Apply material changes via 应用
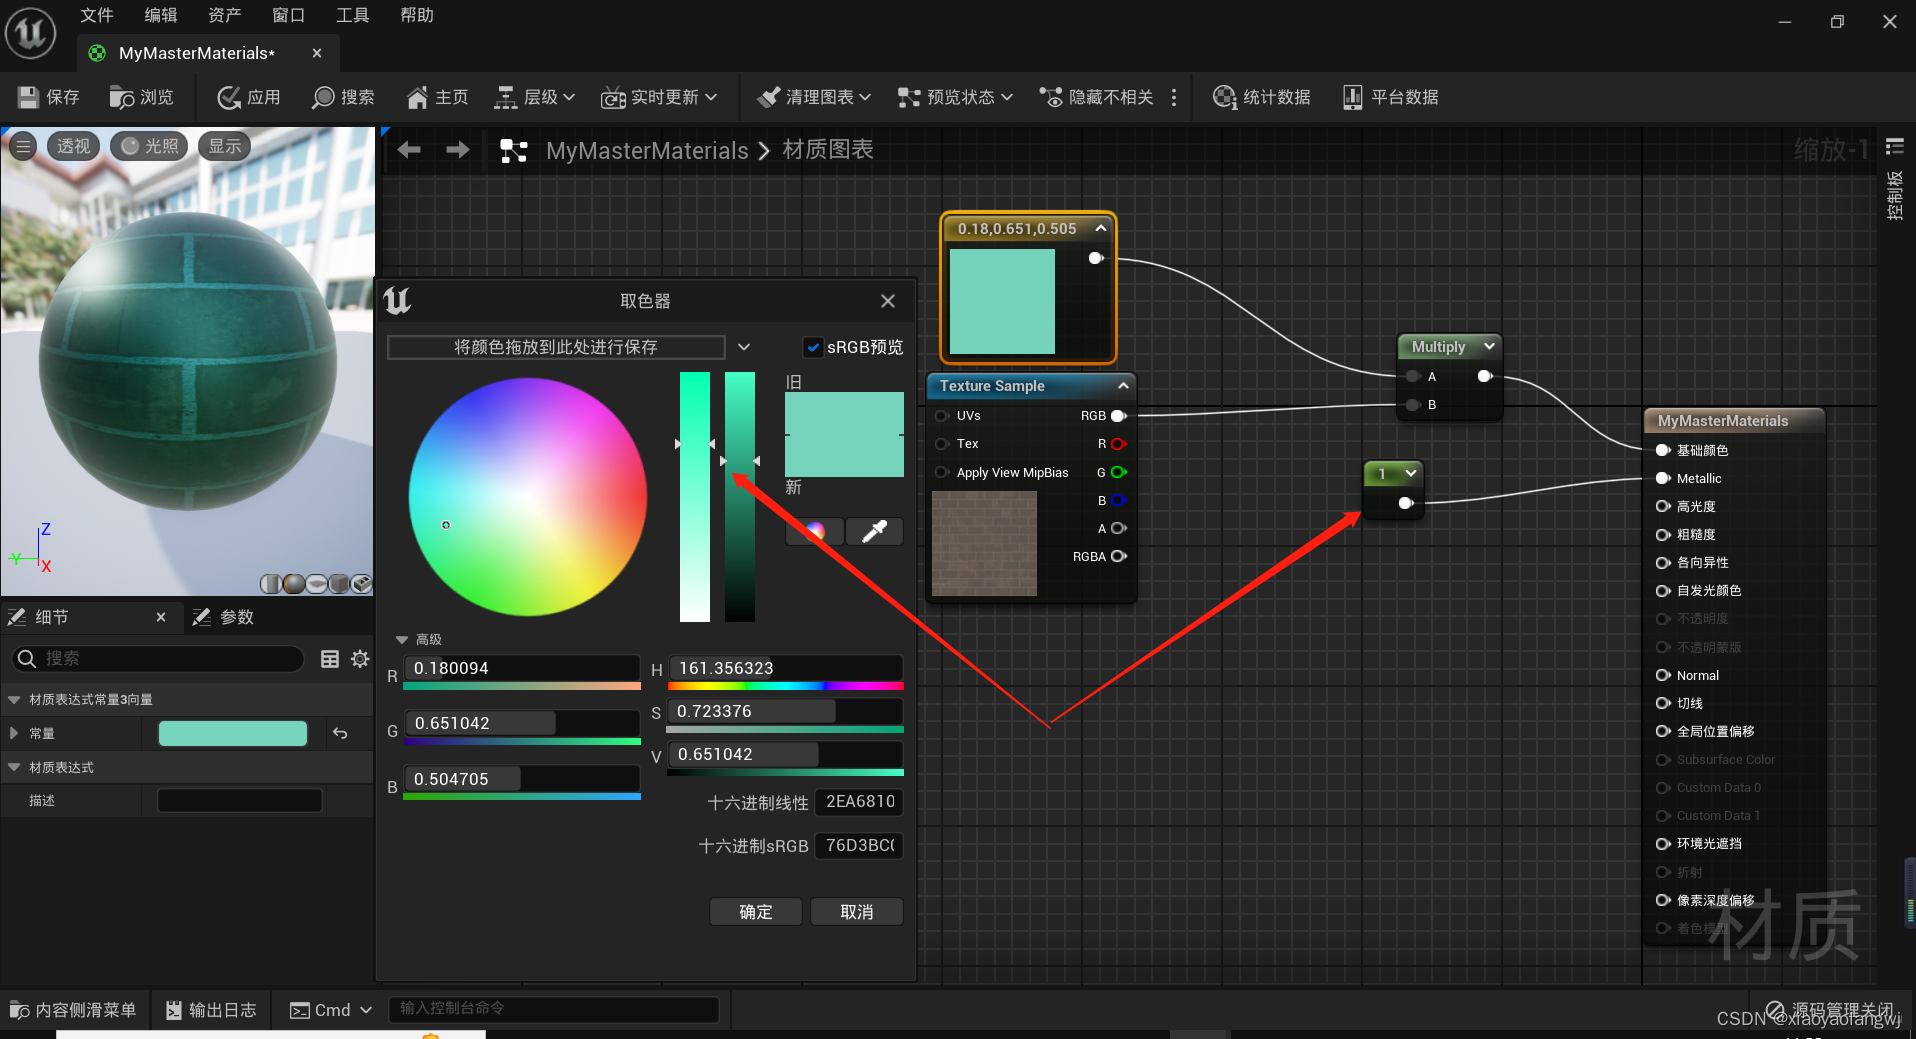Viewport: 1916px width, 1039px height. [249, 97]
